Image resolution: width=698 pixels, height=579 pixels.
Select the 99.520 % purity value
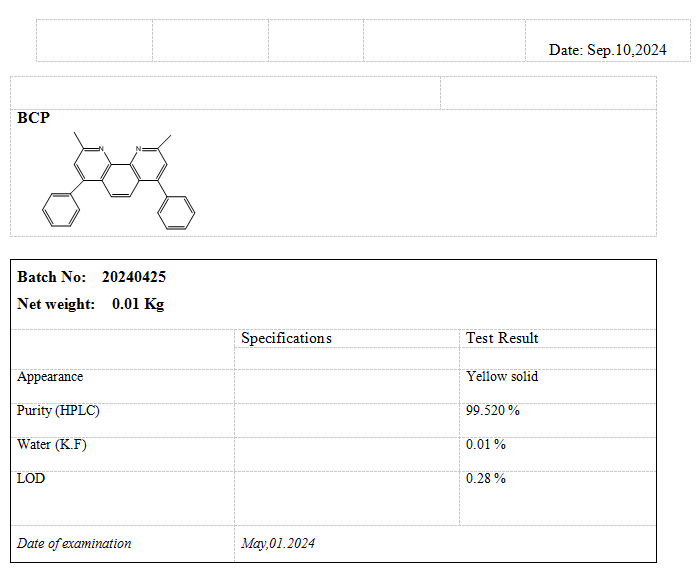(x=493, y=411)
